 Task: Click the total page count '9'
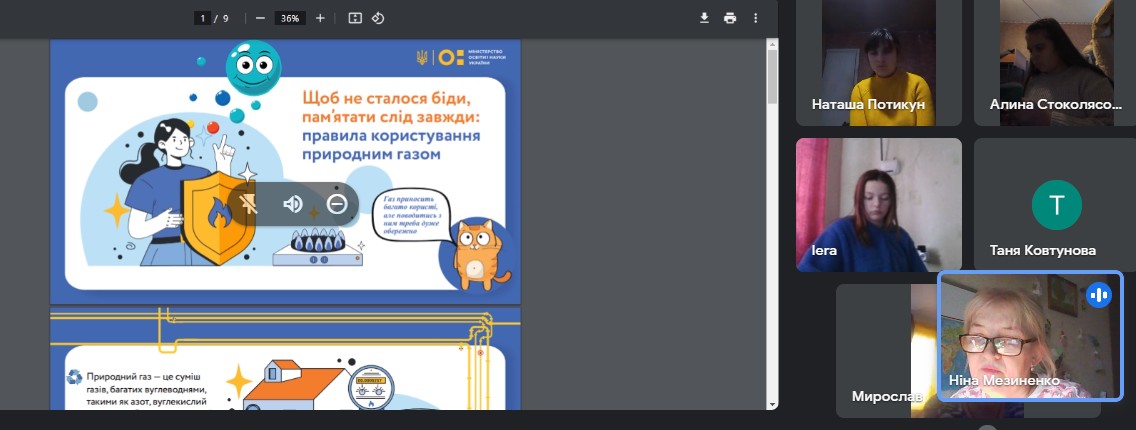click(x=226, y=18)
